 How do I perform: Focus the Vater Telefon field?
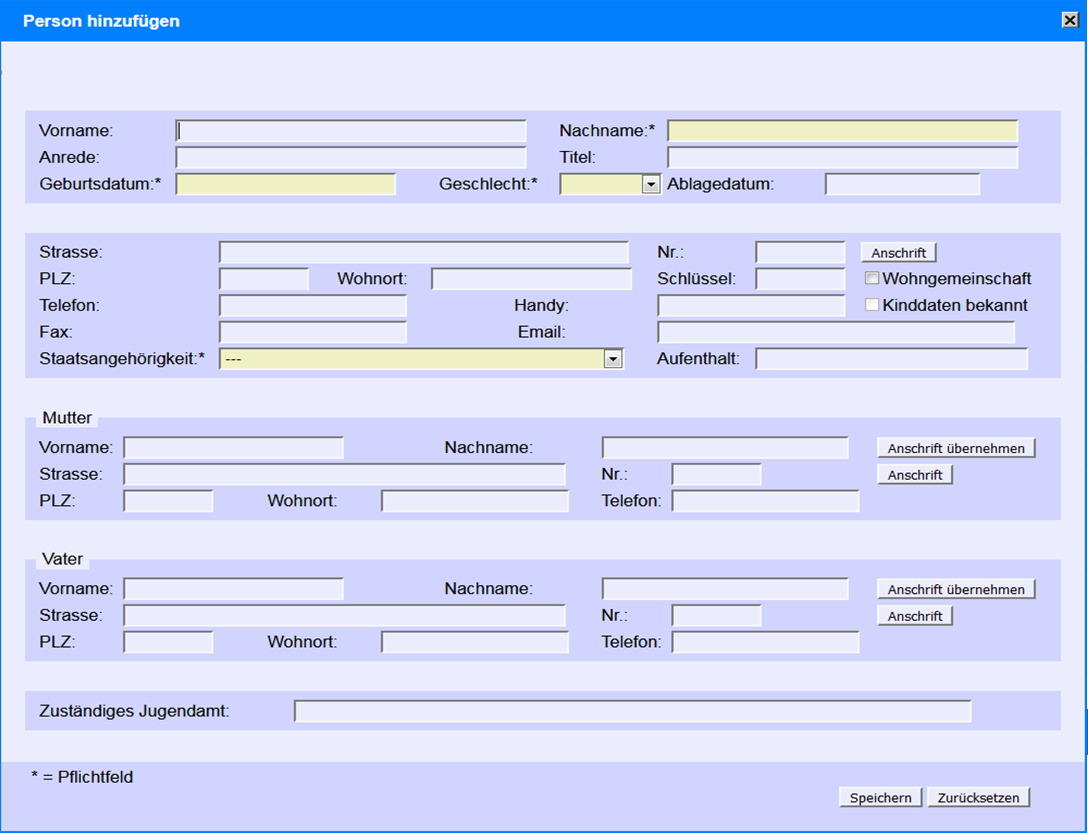(765, 642)
